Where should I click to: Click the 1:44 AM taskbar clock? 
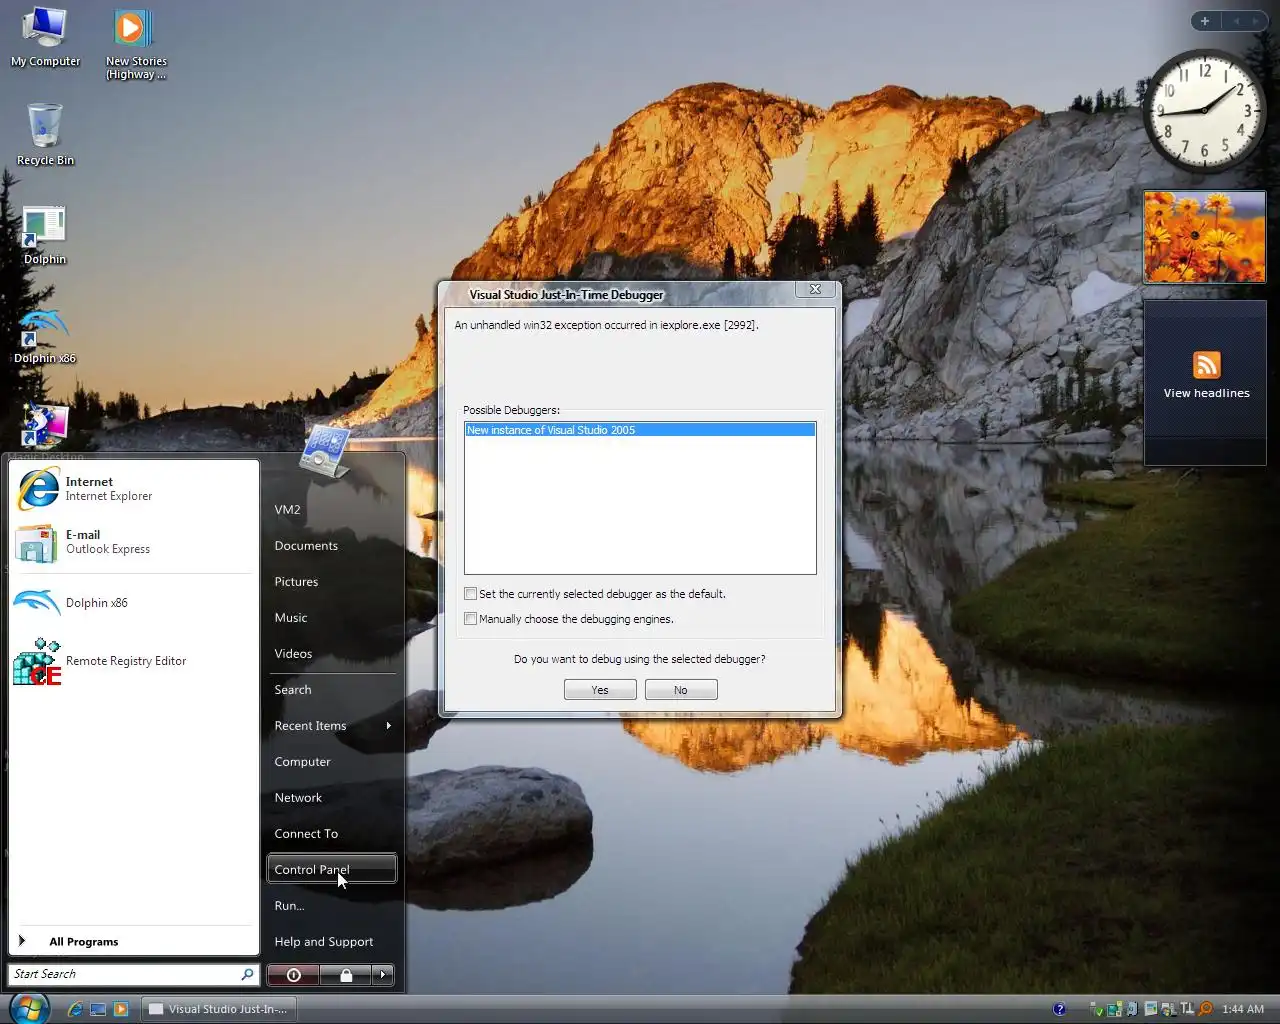[1243, 1009]
